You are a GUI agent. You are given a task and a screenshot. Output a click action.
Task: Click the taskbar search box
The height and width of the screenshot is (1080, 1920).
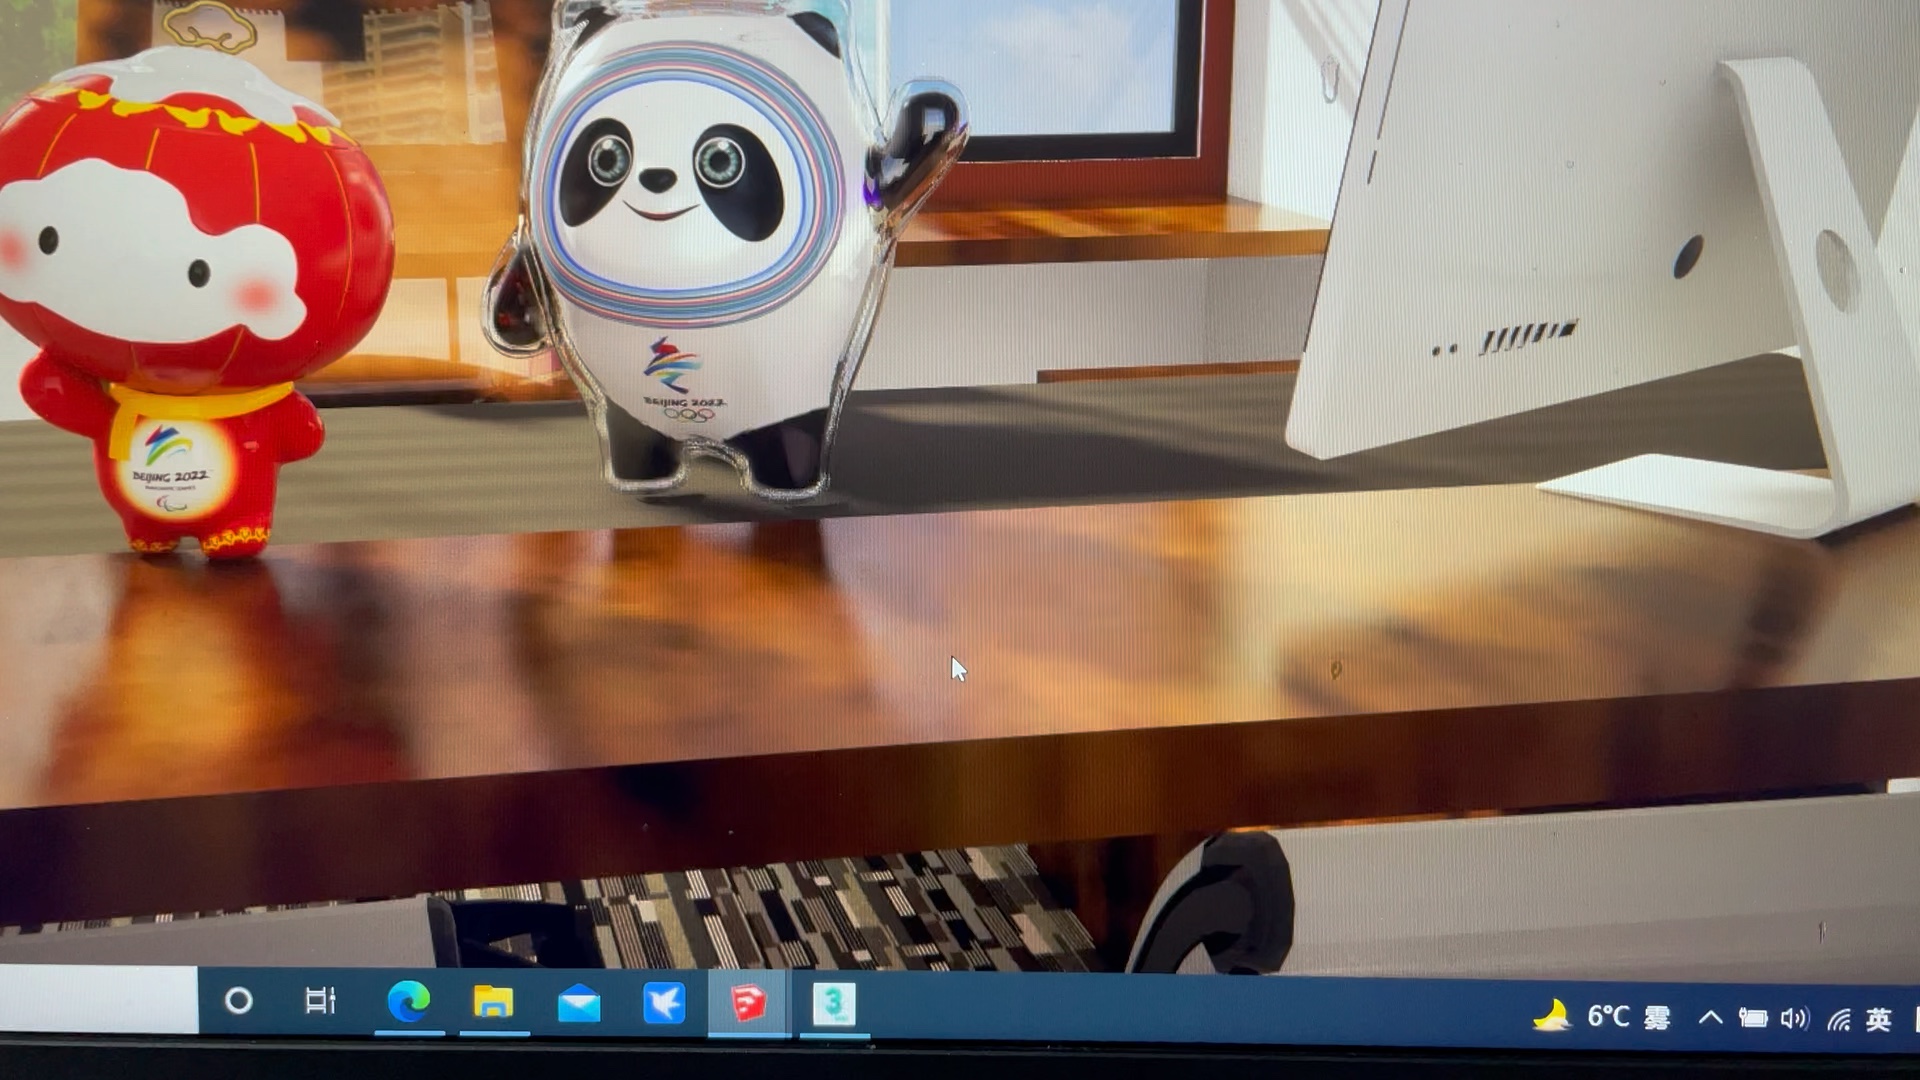coord(98,998)
